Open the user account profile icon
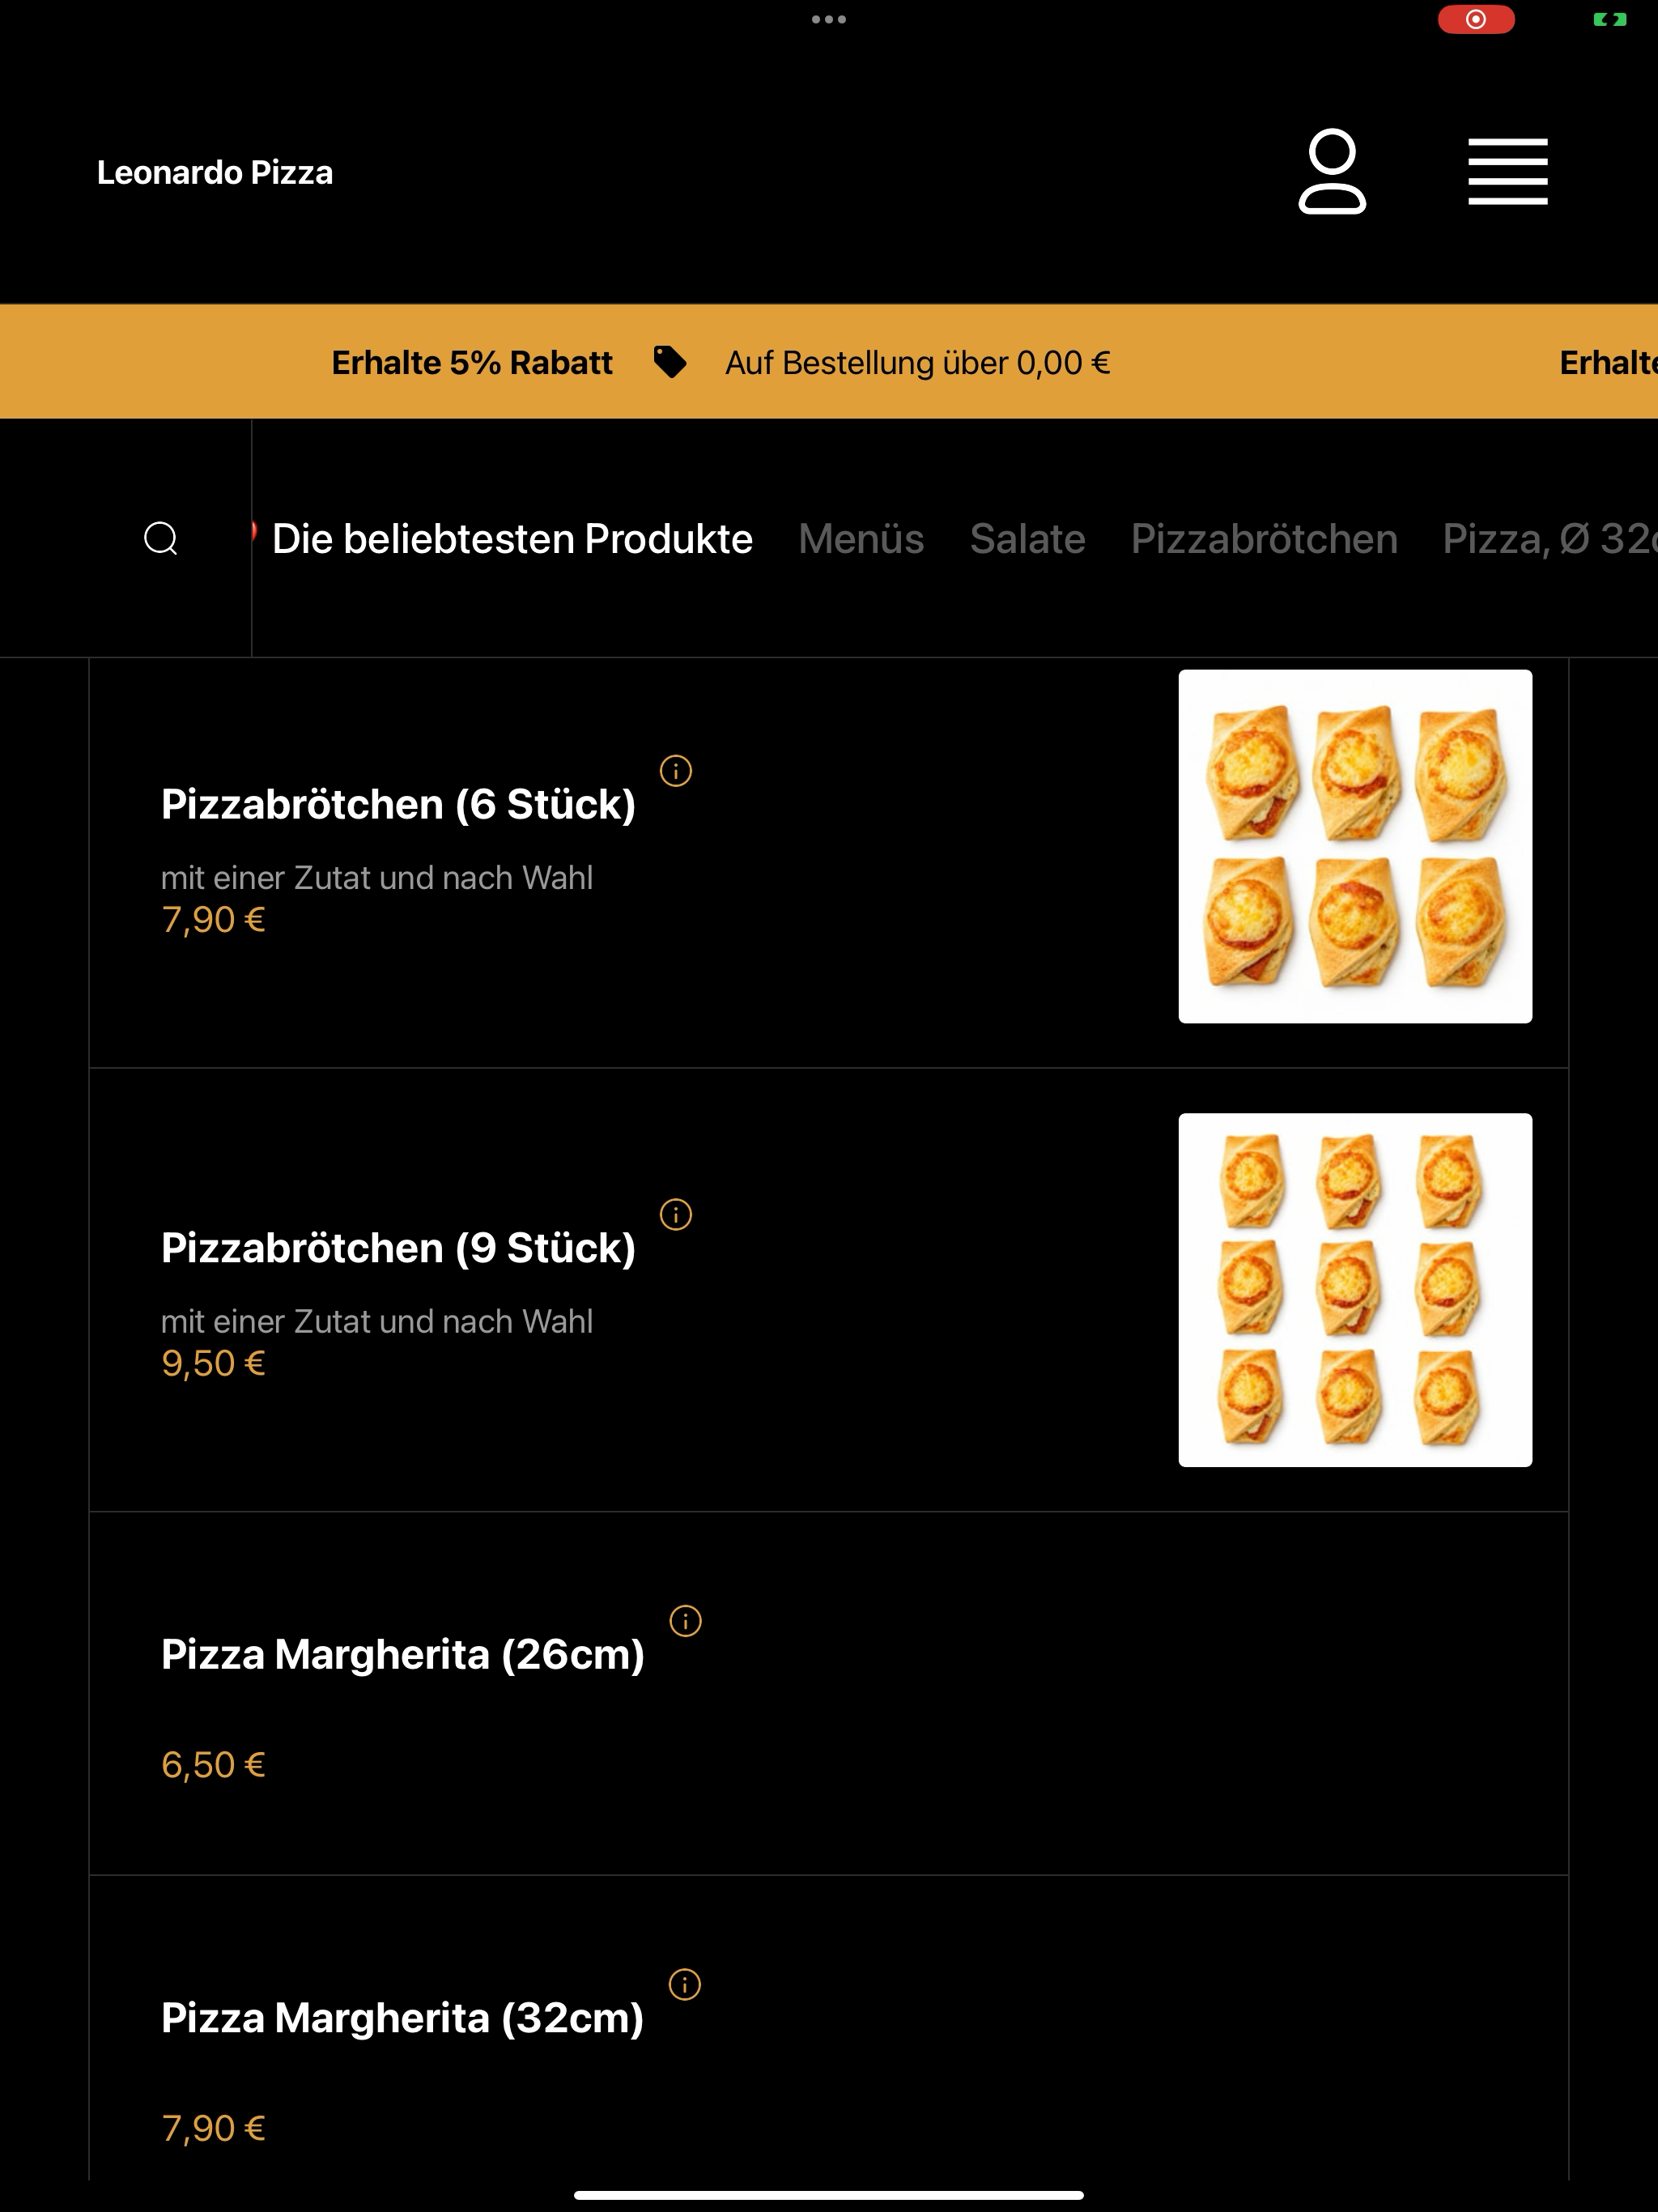The height and width of the screenshot is (2212, 1658). click(1332, 171)
